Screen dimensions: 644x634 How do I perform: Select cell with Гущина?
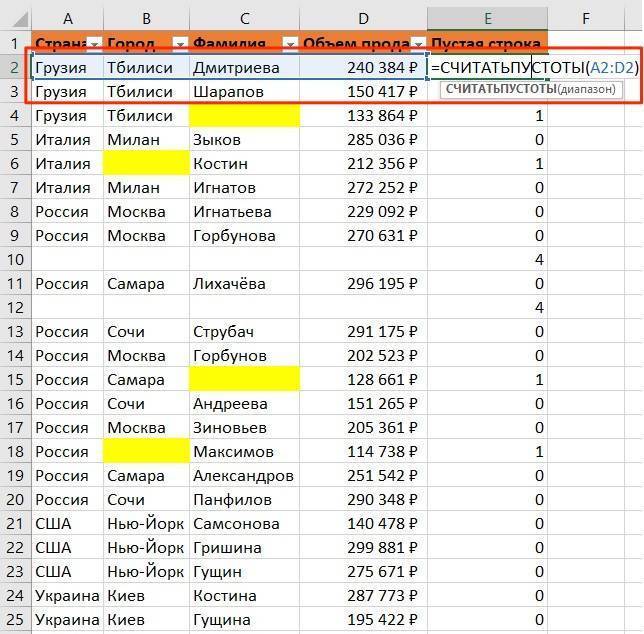pos(244,619)
